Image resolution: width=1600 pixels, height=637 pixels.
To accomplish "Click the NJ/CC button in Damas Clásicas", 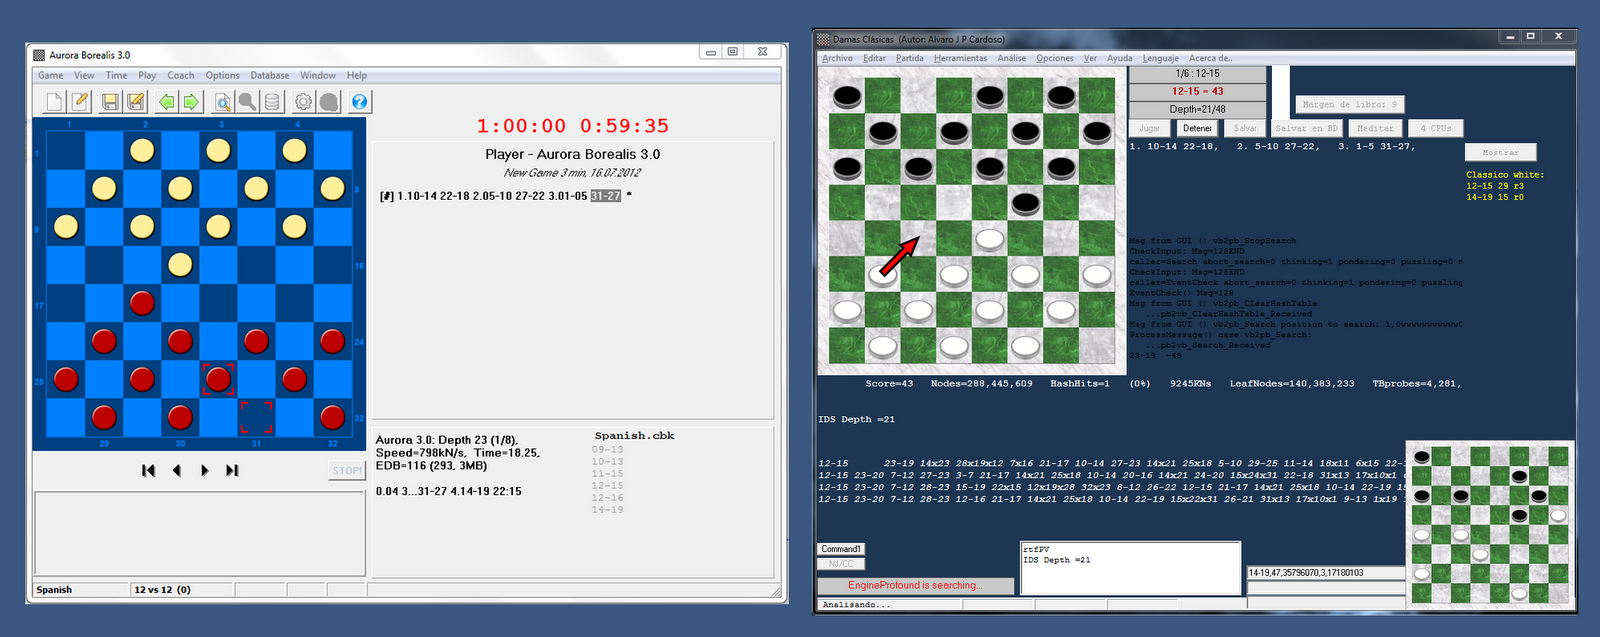I will [x=841, y=564].
